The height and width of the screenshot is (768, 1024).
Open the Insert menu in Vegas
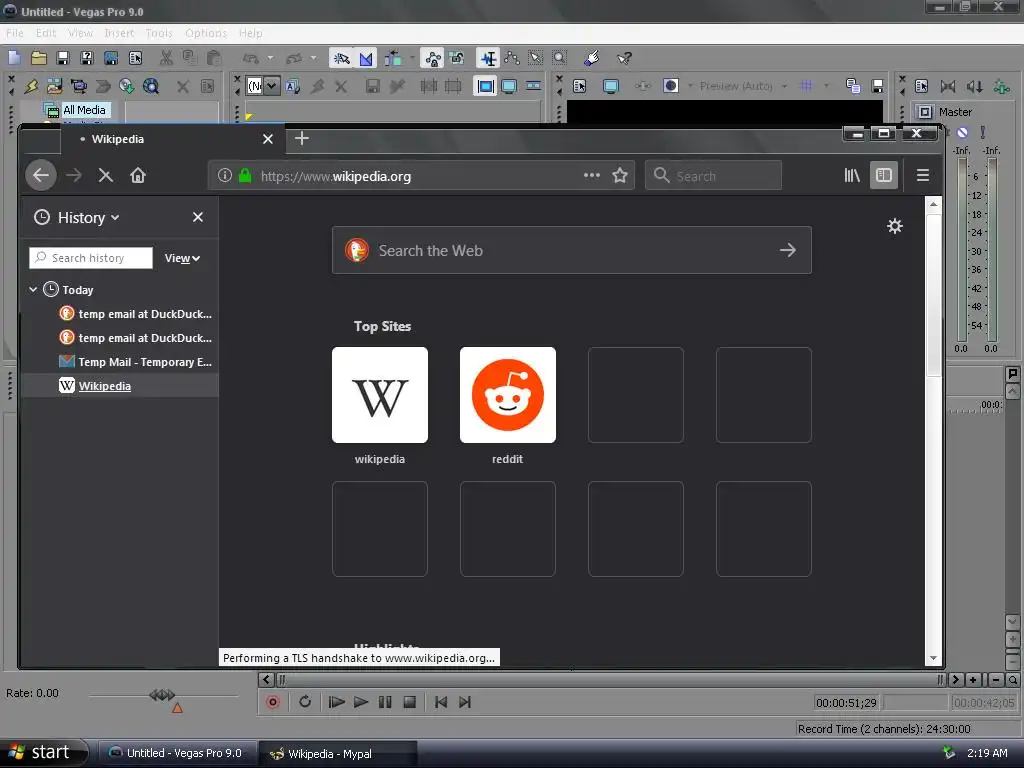(119, 33)
